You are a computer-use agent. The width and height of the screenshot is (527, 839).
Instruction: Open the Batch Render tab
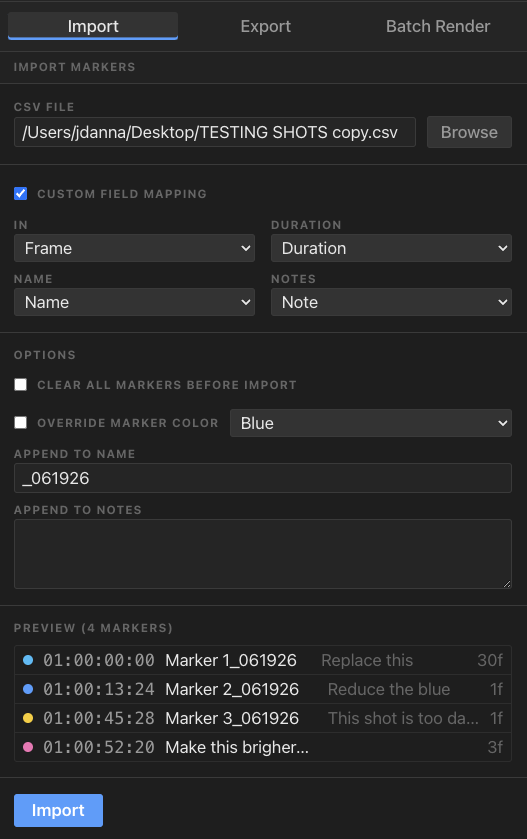coord(438,26)
